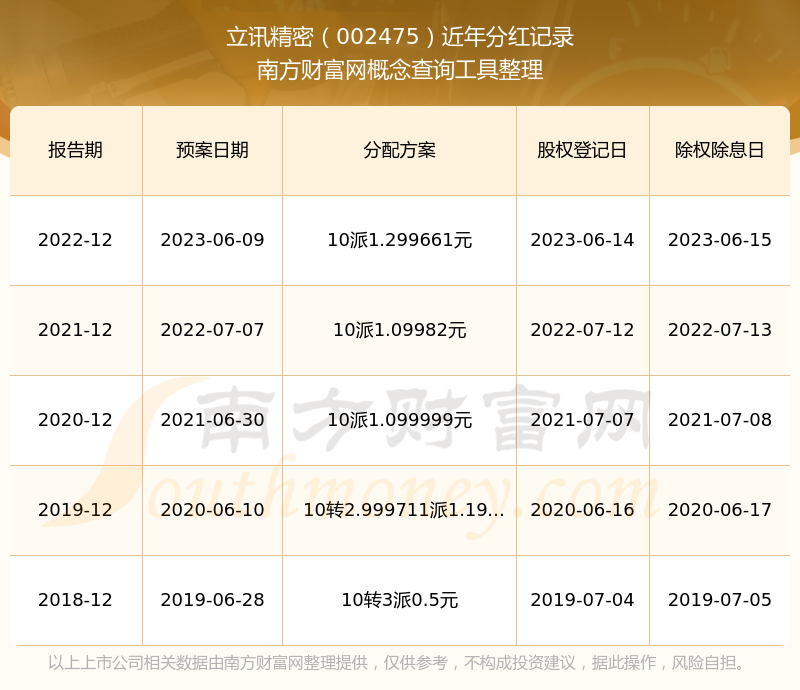The height and width of the screenshot is (690, 800).
Task: Select record date 2022-07-12
Action: (582, 330)
